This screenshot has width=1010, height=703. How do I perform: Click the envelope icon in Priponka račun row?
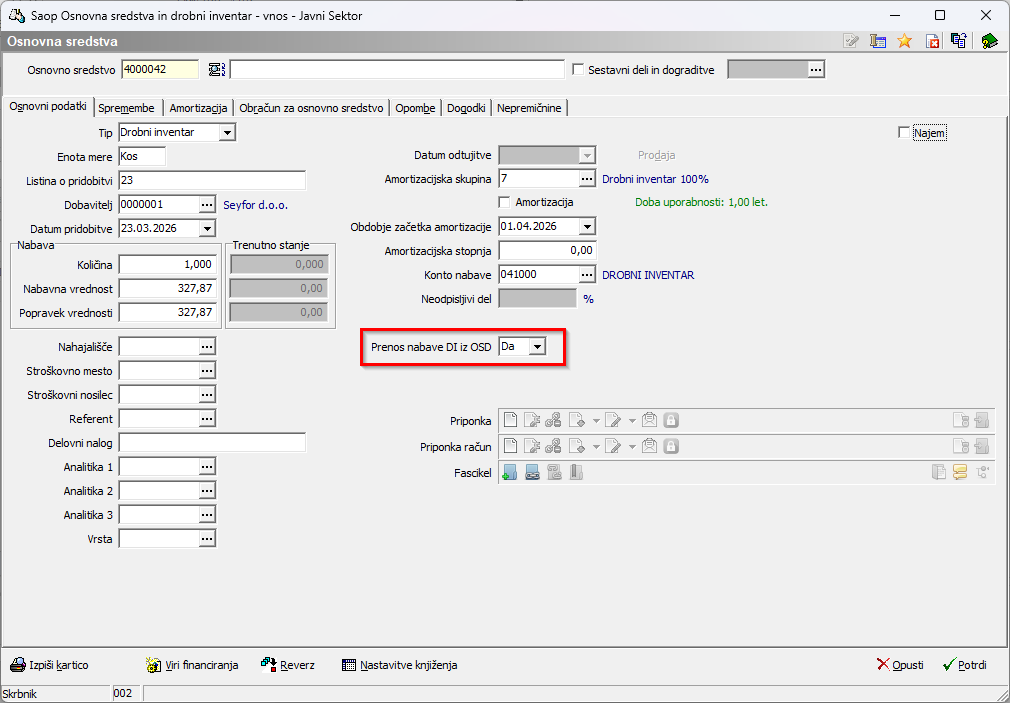[x=649, y=447]
